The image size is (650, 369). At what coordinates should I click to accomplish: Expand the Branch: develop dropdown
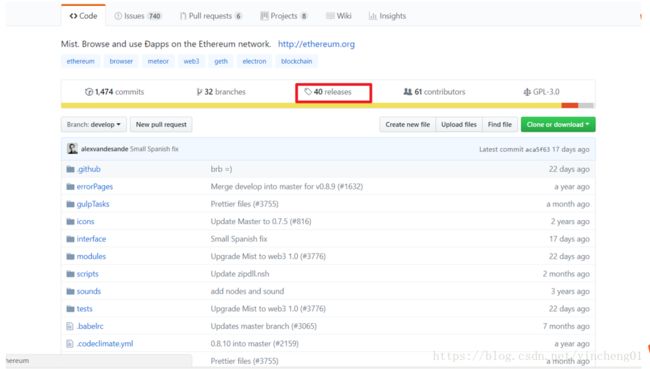(x=94, y=124)
